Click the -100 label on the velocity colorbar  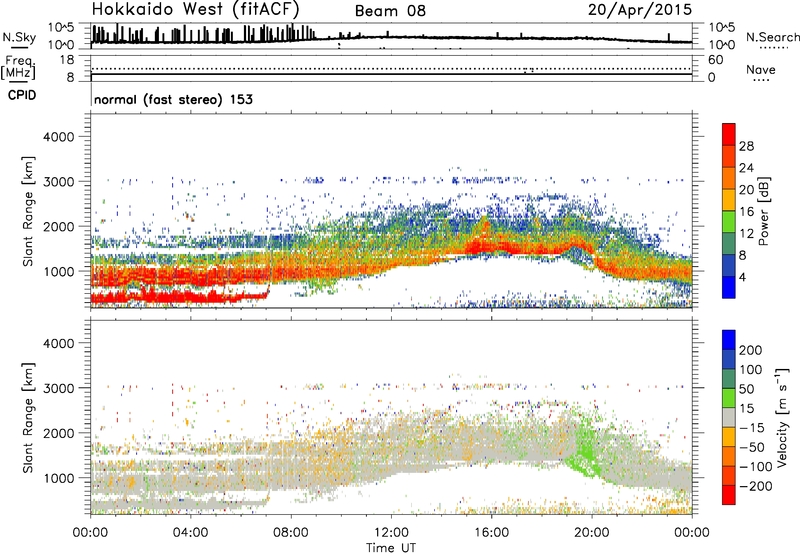pos(756,467)
